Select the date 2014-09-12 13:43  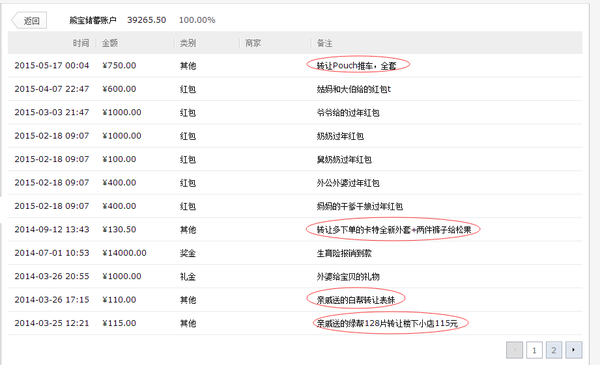pyautogui.click(x=52, y=229)
